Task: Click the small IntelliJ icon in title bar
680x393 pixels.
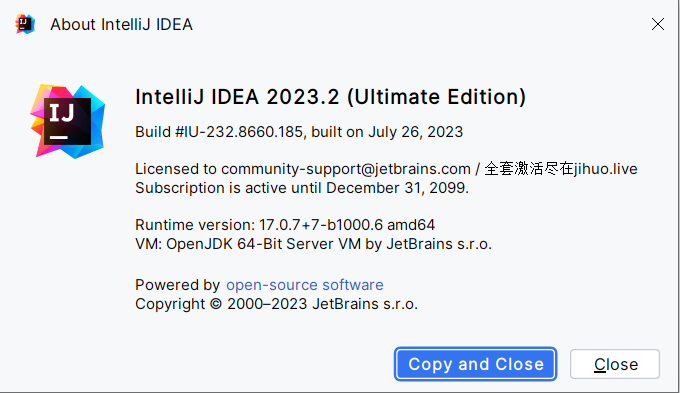Action: pos(25,24)
